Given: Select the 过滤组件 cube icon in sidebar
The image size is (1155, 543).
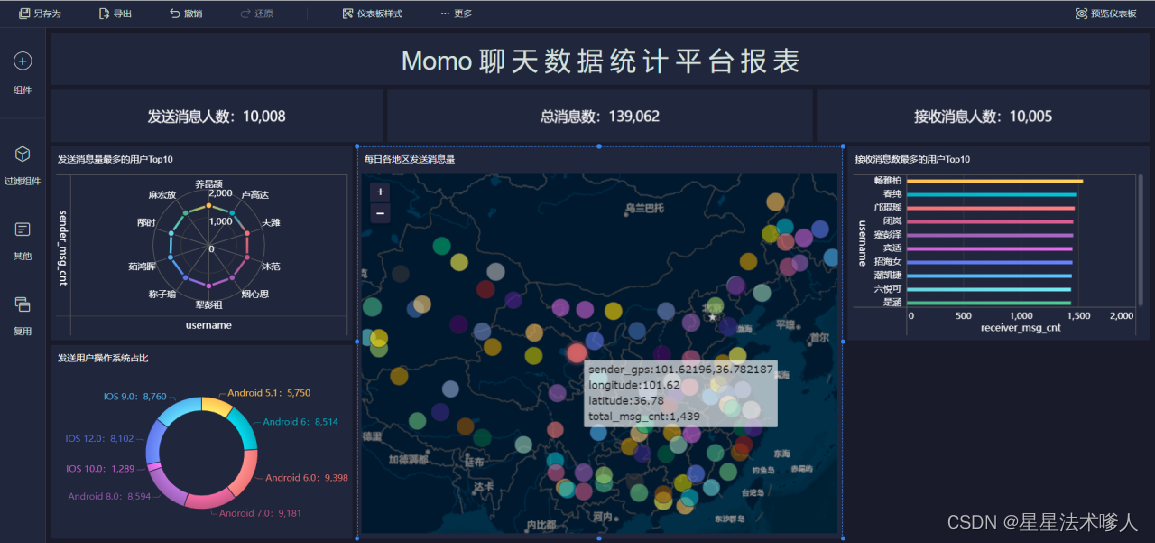Looking at the screenshot, I should click(x=23, y=154).
